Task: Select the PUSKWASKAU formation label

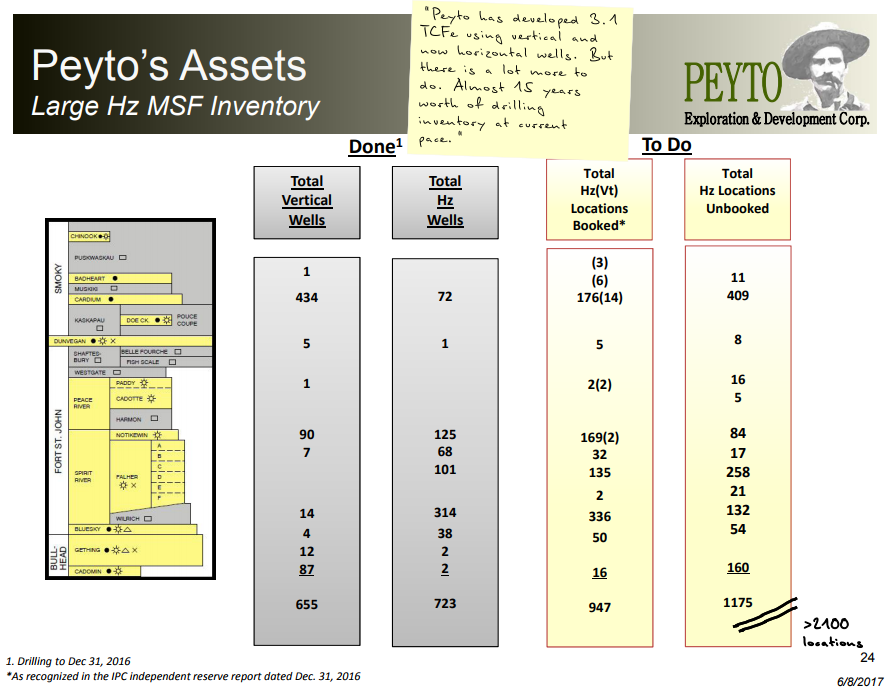Action: [94, 258]
